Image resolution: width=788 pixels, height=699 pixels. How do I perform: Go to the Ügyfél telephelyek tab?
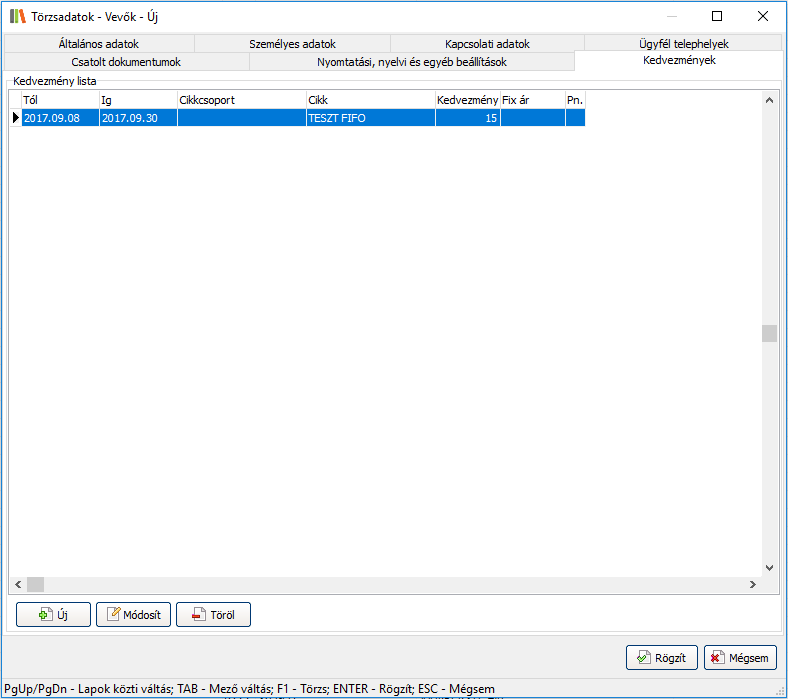pos(682,44)
